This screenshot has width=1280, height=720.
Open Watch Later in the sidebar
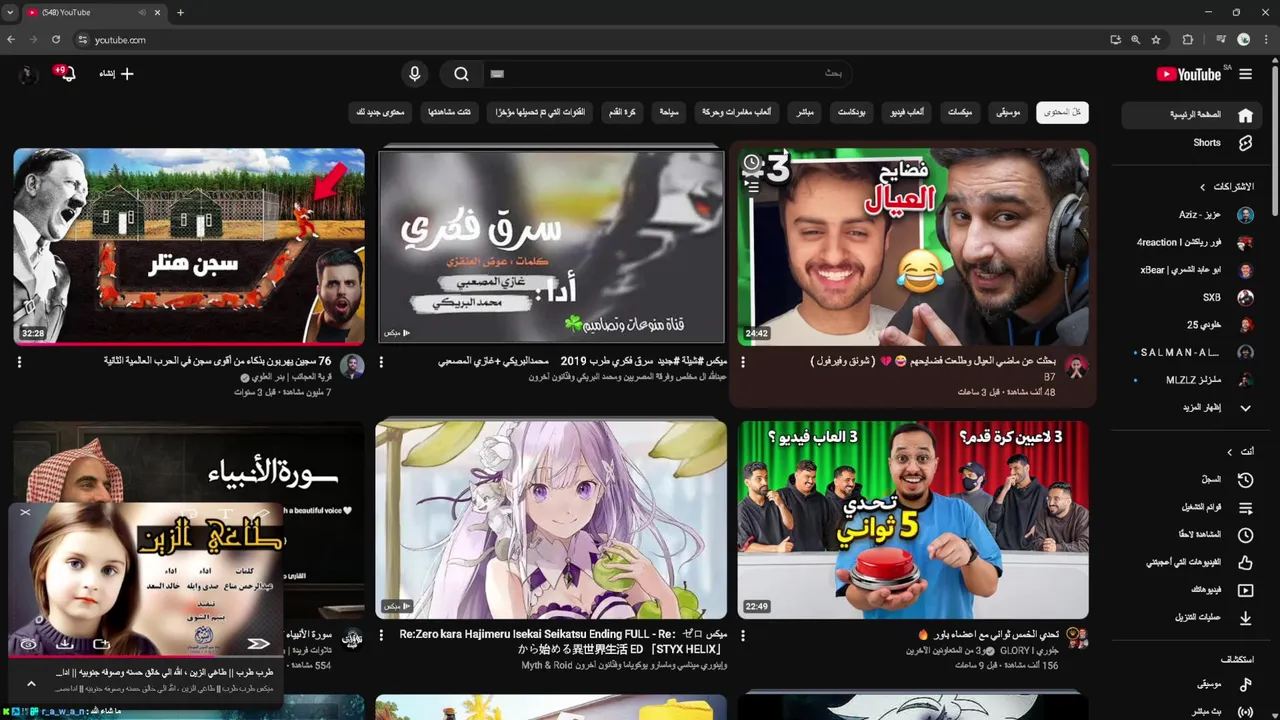(1190, 535)
